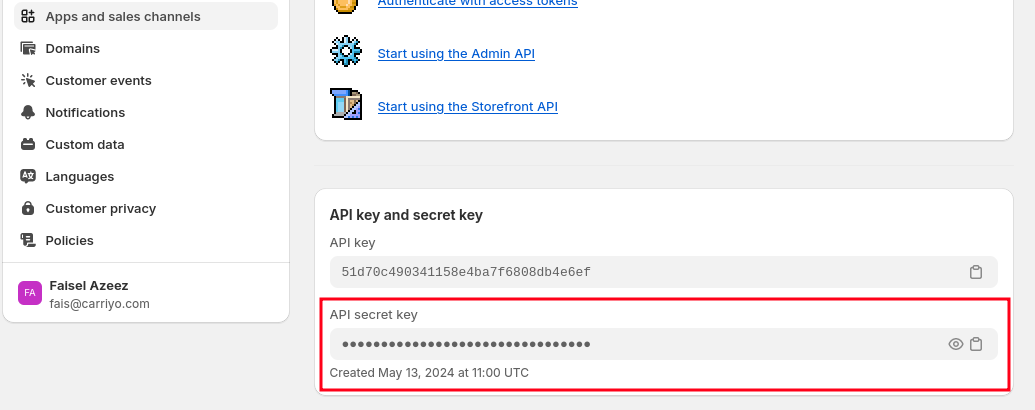Open Start using the Admin API link

coord(456,53)
